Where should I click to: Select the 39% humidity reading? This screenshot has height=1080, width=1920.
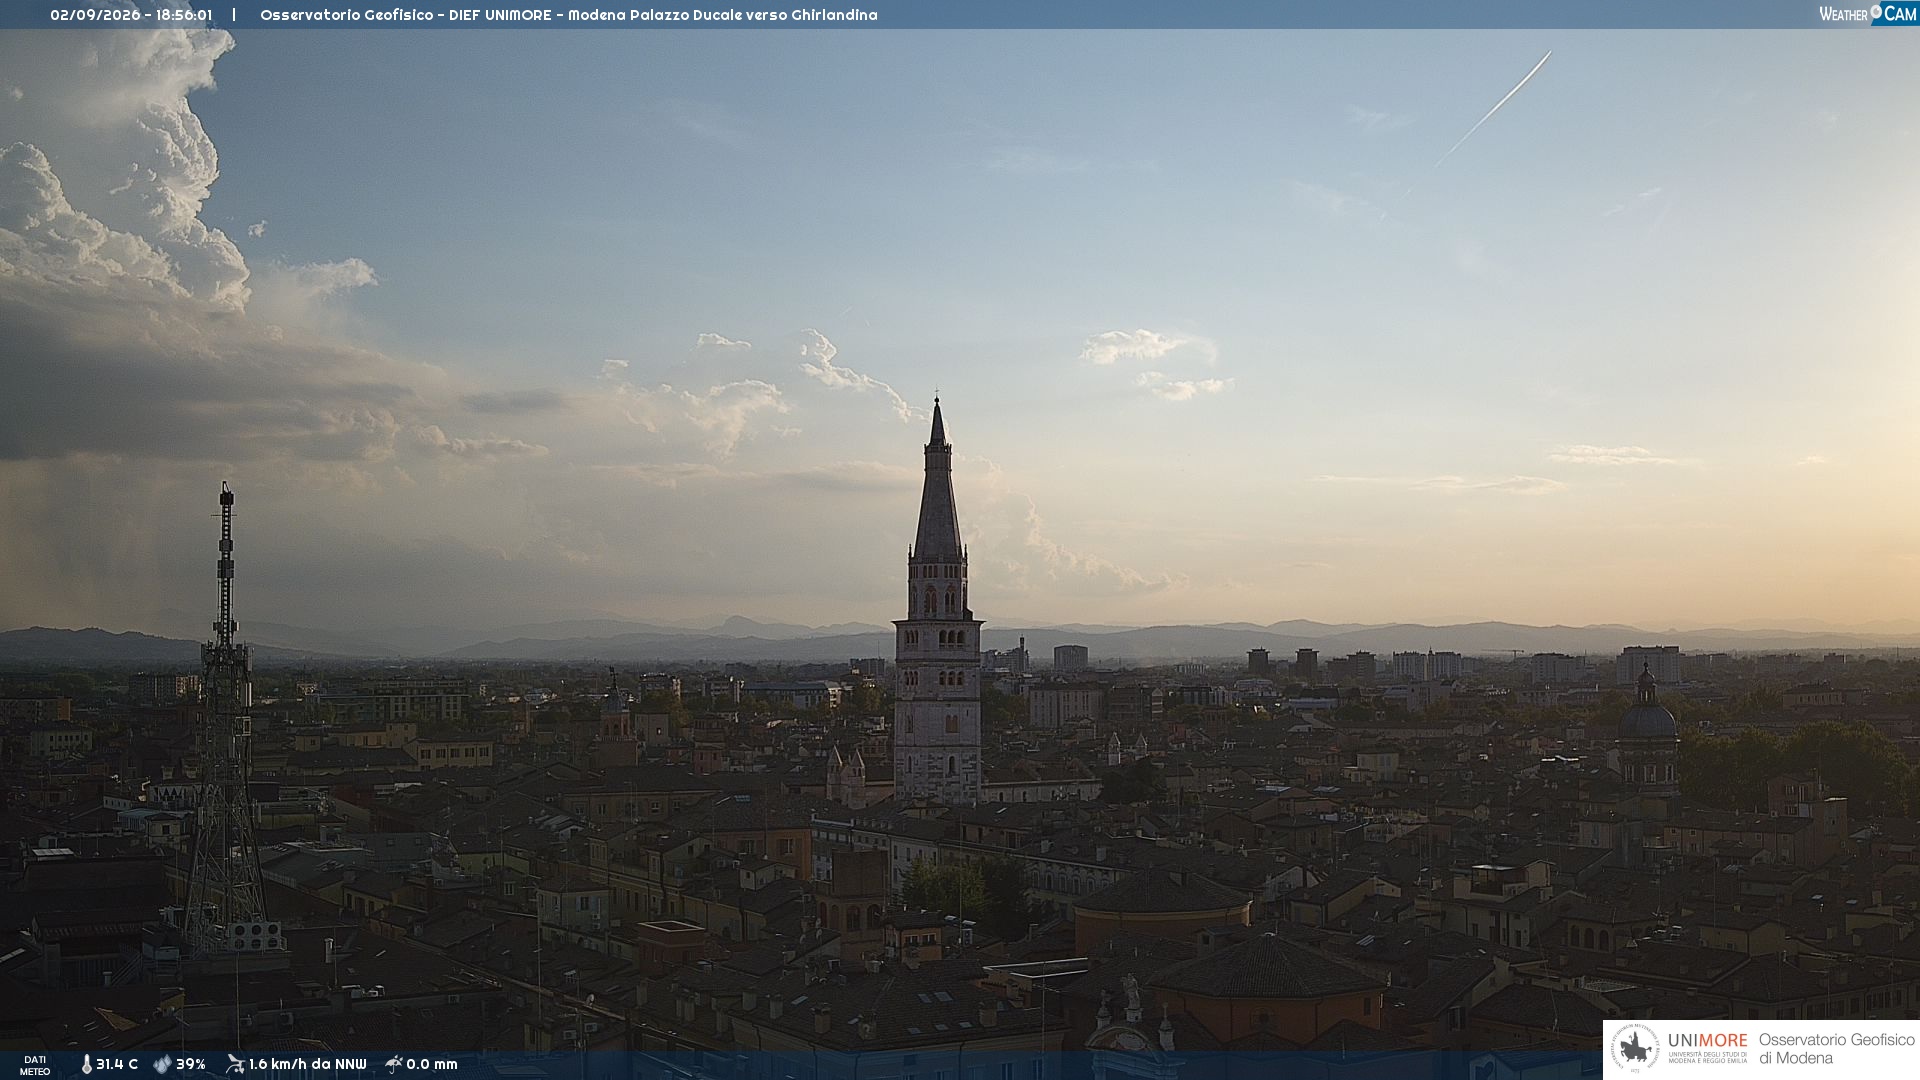(191, 1064)
